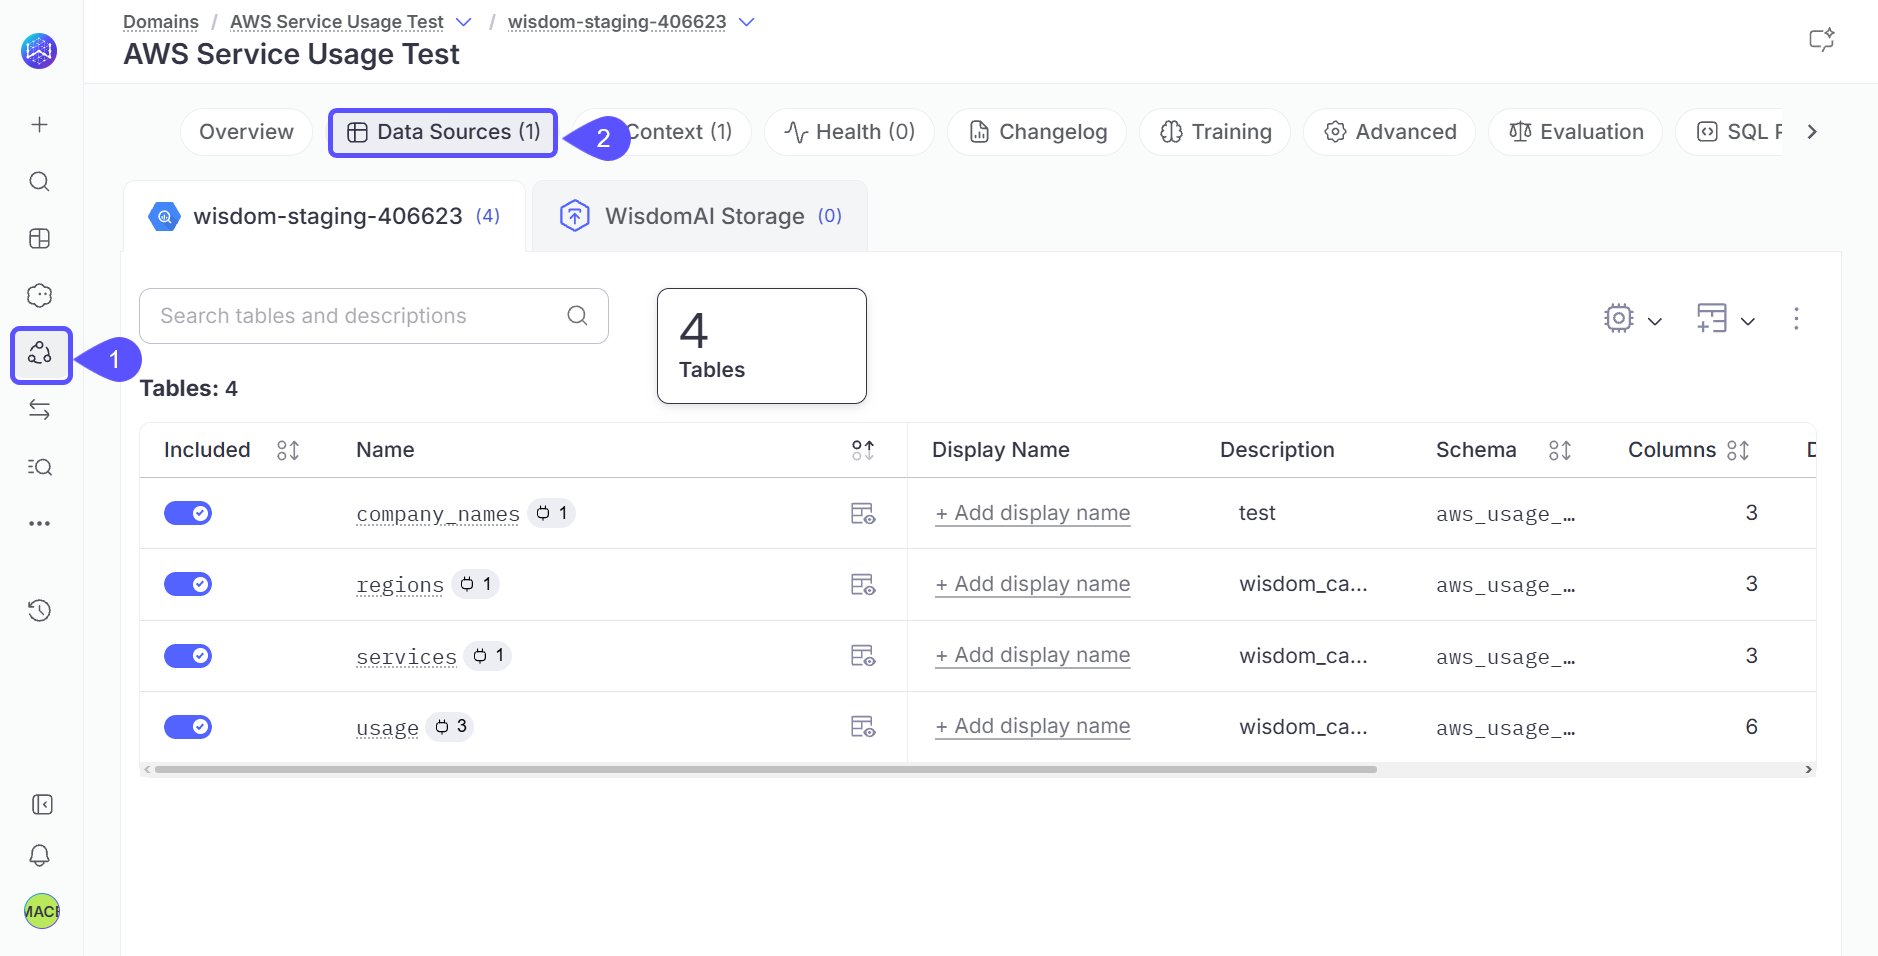Toggle inclusion of regions table

[188, 584]
